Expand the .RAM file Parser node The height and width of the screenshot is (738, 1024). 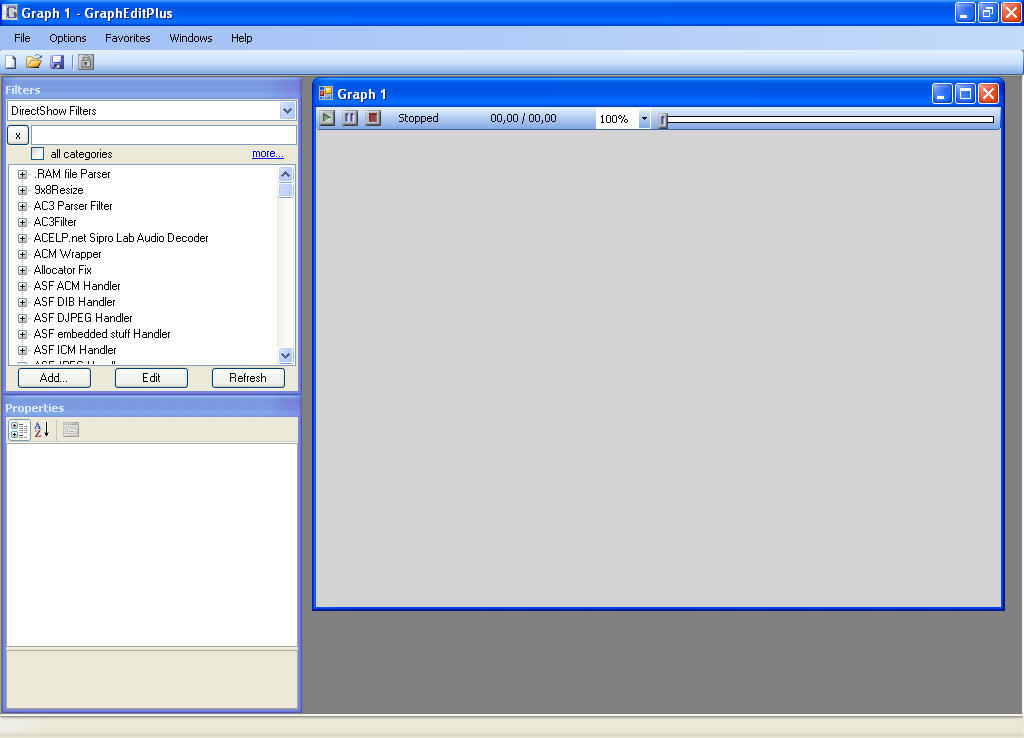(22, 174)
